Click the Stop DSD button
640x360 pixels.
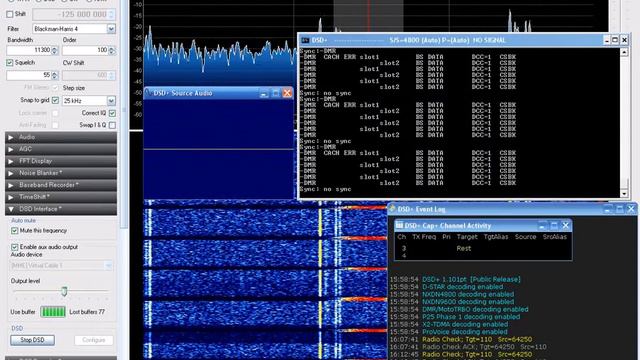[x=32, y=340]
